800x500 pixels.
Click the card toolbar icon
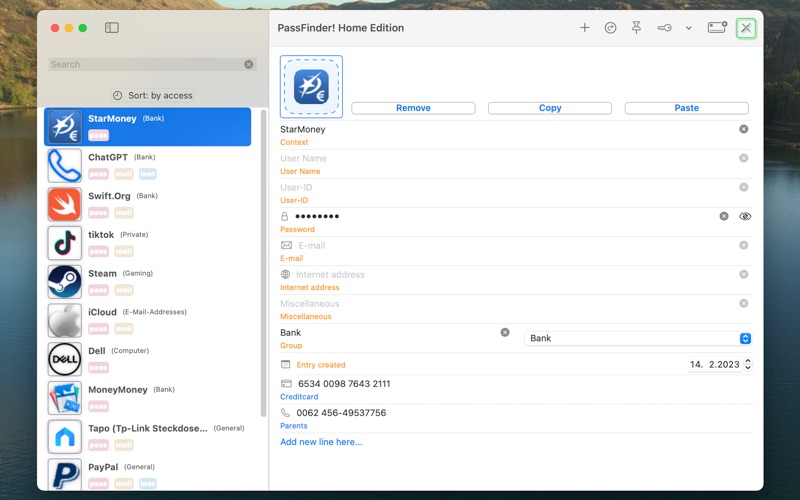717,28
